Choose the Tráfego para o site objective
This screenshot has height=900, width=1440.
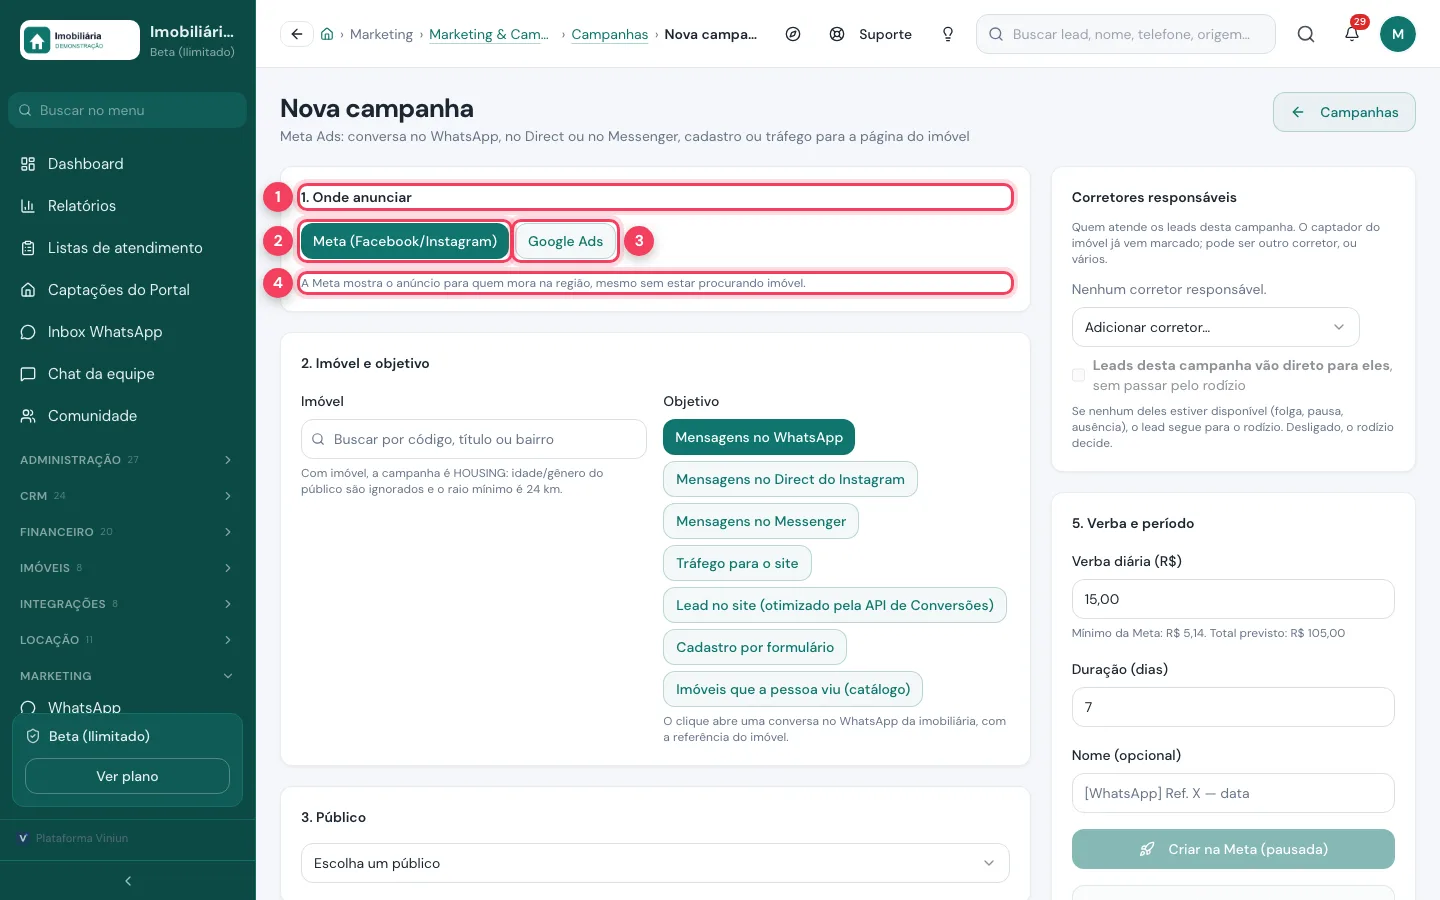(737, 563)
